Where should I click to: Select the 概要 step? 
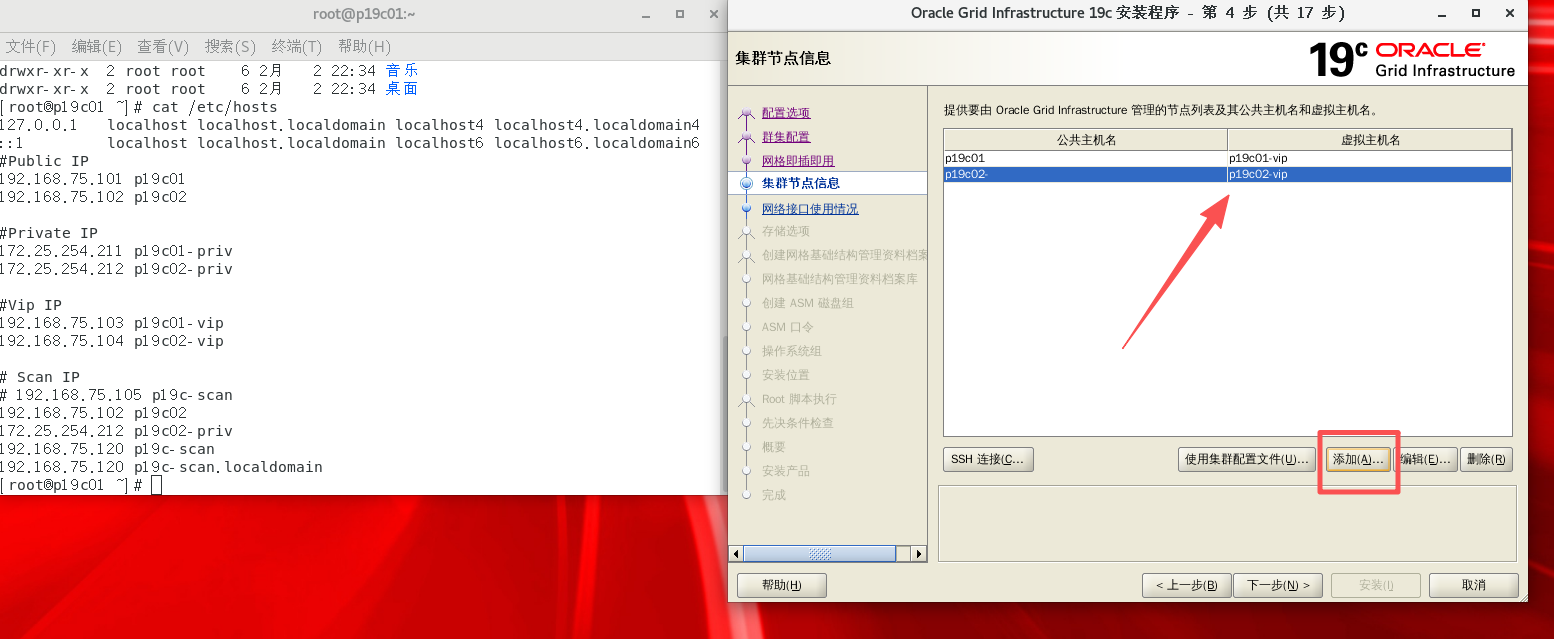pyautogui.click(x=774, y=447)
